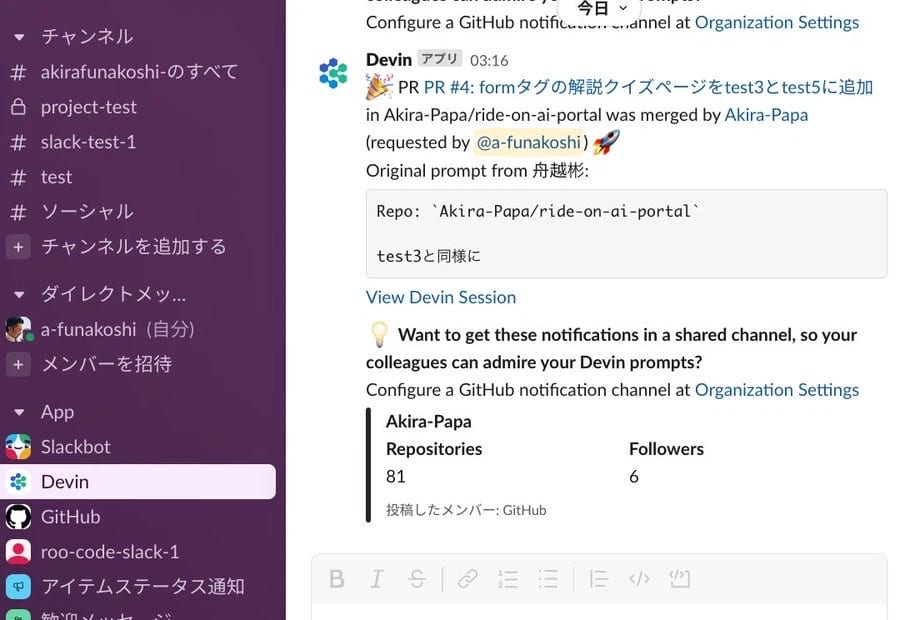Screen dimensions: 900x620
Task: Toggle bold formatting in composer
Action: tap(337, 579)
